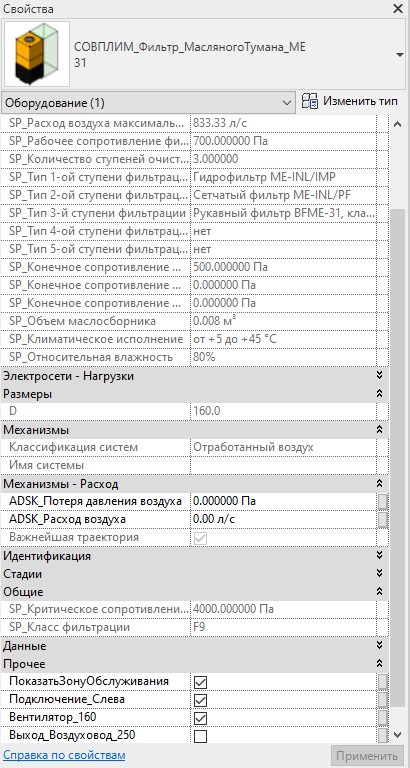Uncheck the Подключение_Слева checkbox
Screen dimensions: 410x768
tap(201, 700)
